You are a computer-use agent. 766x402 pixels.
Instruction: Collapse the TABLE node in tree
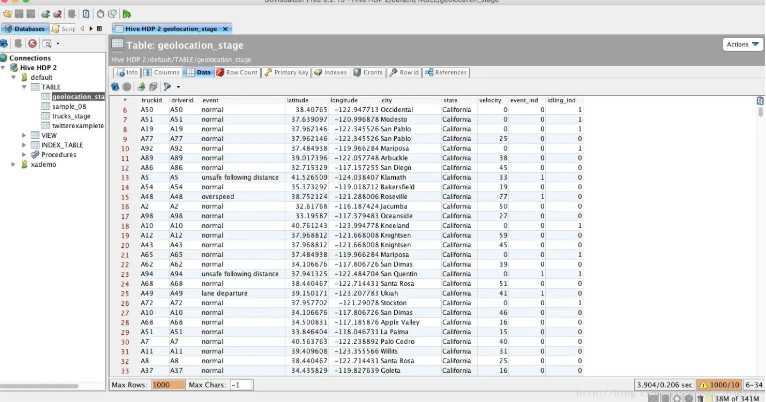click(x=24, y=87)
